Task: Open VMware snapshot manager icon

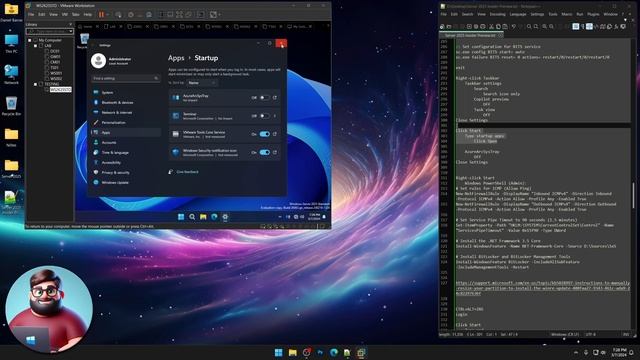Action: pyautogui.click(x=149, y=15)
